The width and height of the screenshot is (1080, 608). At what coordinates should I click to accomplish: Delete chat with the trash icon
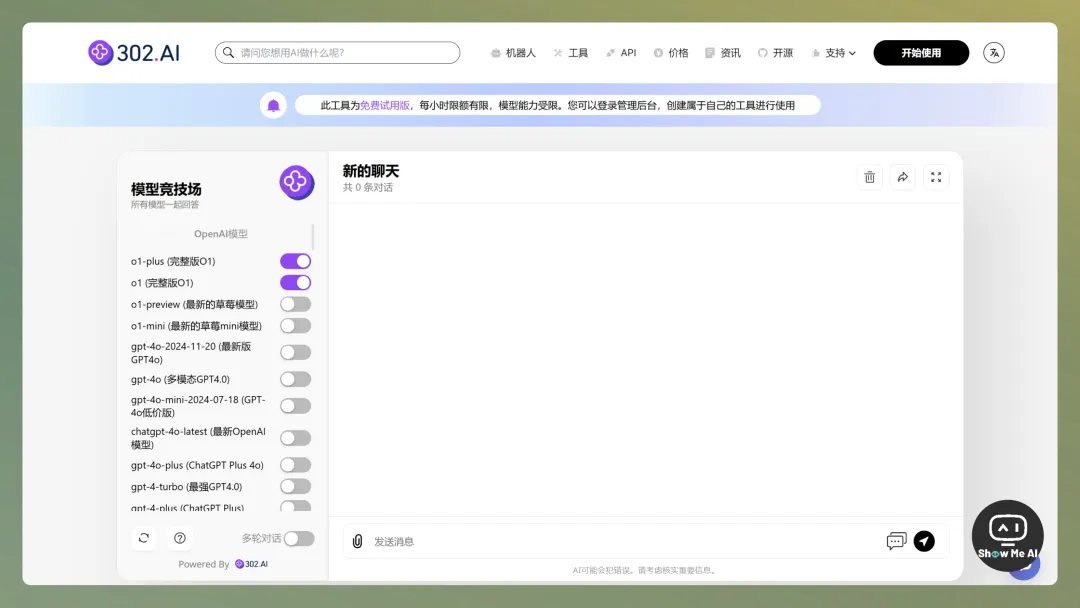click(869, 177)
